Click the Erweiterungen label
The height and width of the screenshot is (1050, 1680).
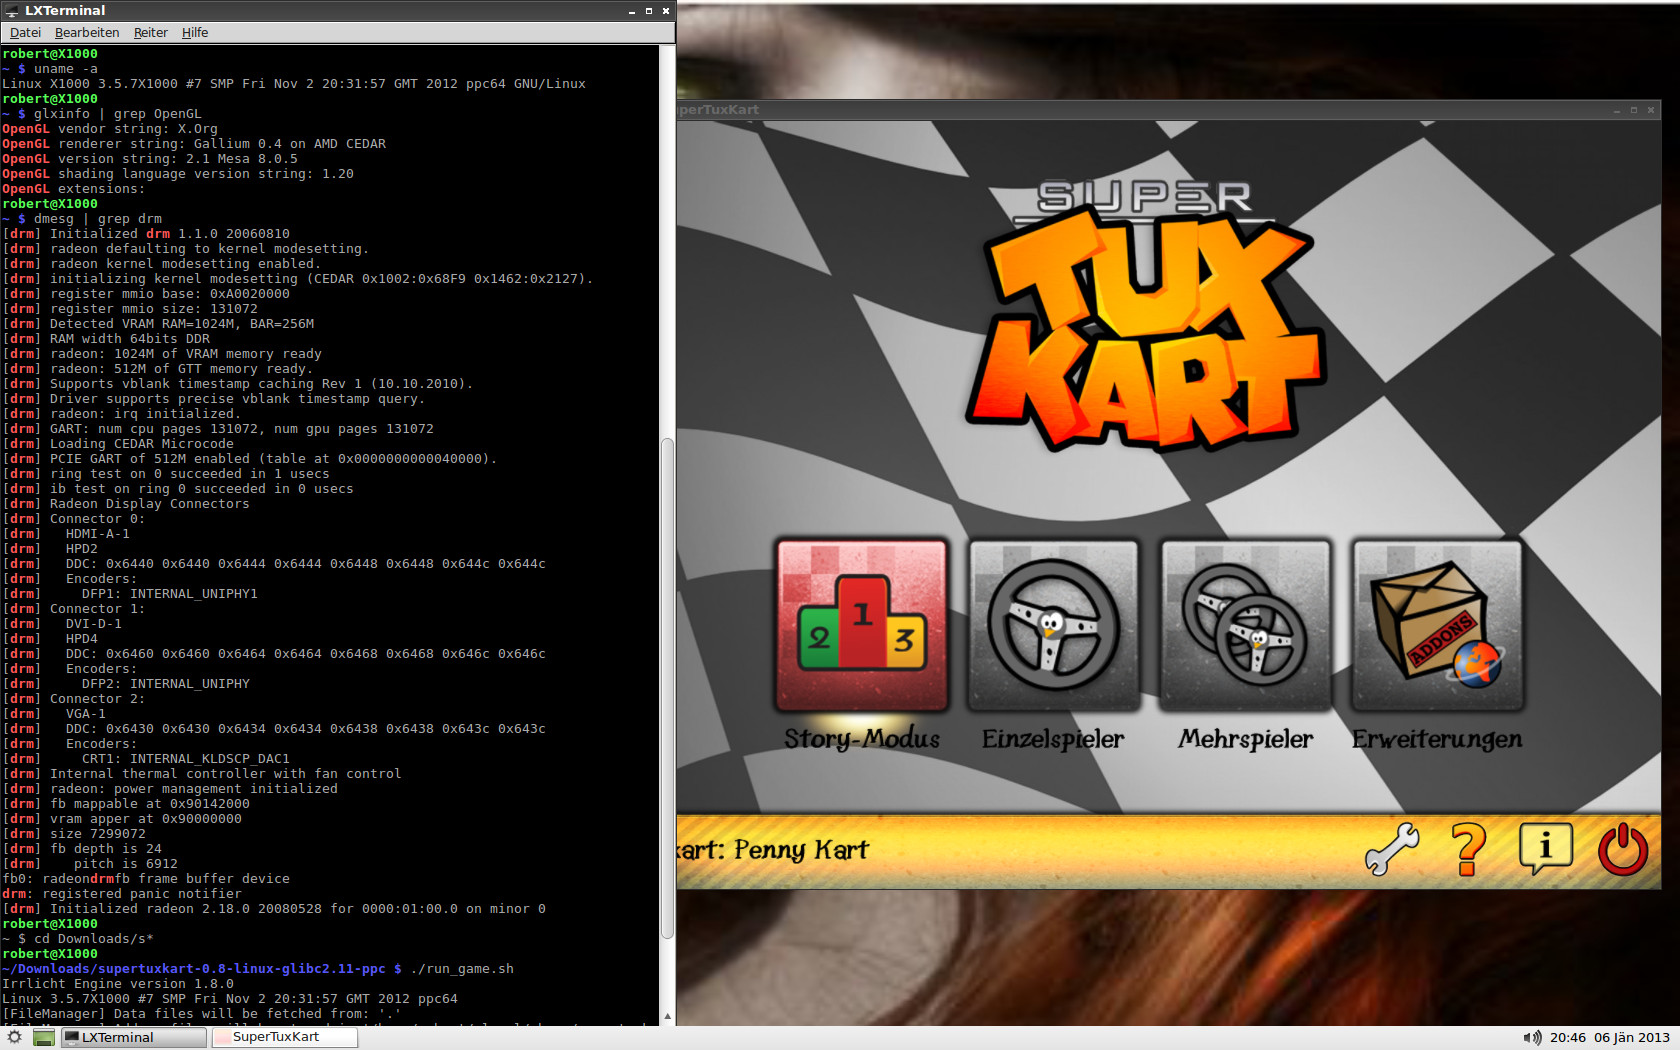(1437, 739)
